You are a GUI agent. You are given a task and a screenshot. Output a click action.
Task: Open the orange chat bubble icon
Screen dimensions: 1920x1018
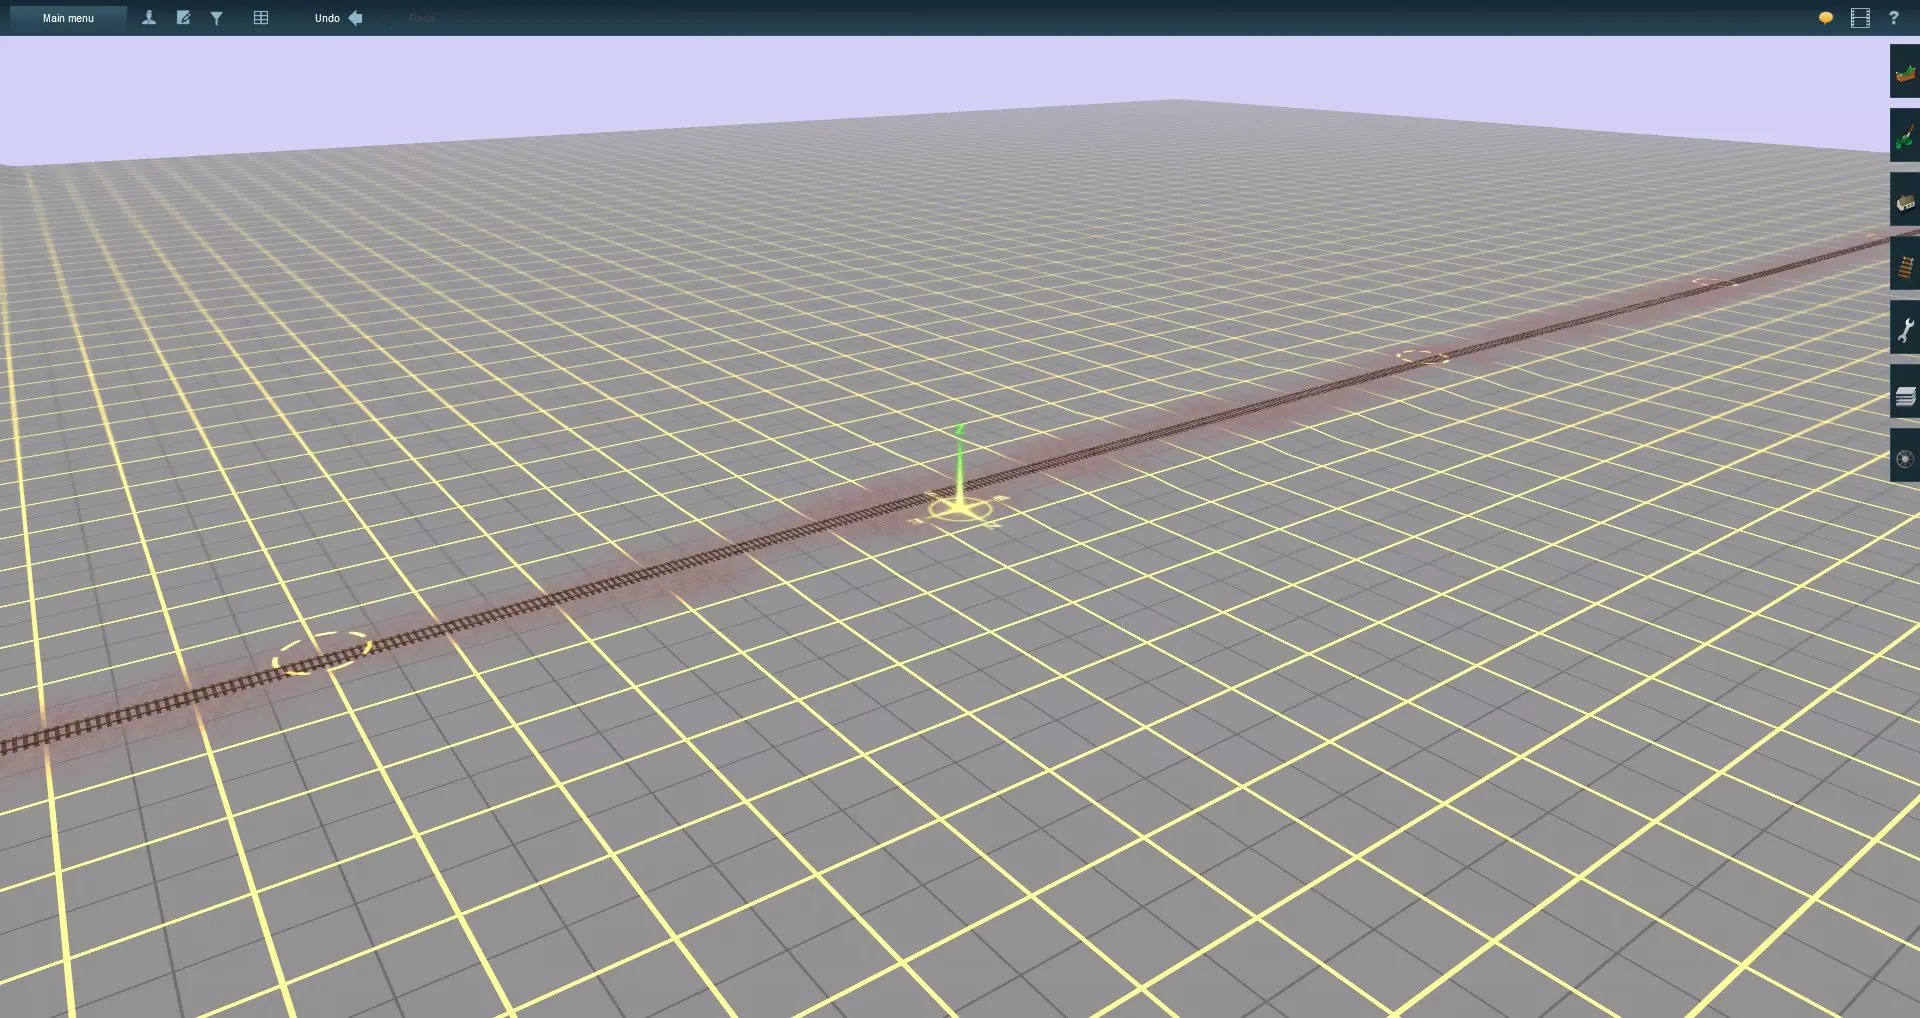point(1826,18)
